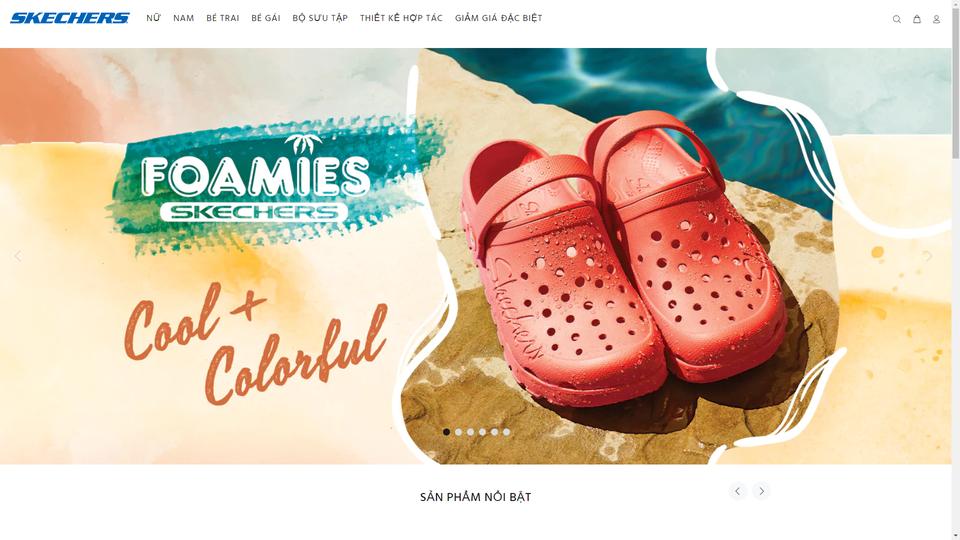The image size is (960, 540).
Task: Expand the BỘ SƯU TẬP menu
Action: [x=320, y=18]
